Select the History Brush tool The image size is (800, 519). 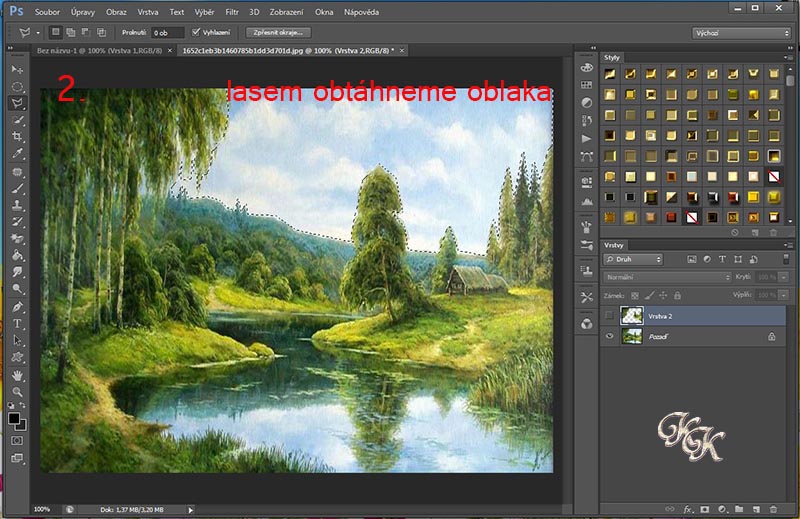click(x=17, y=221)
